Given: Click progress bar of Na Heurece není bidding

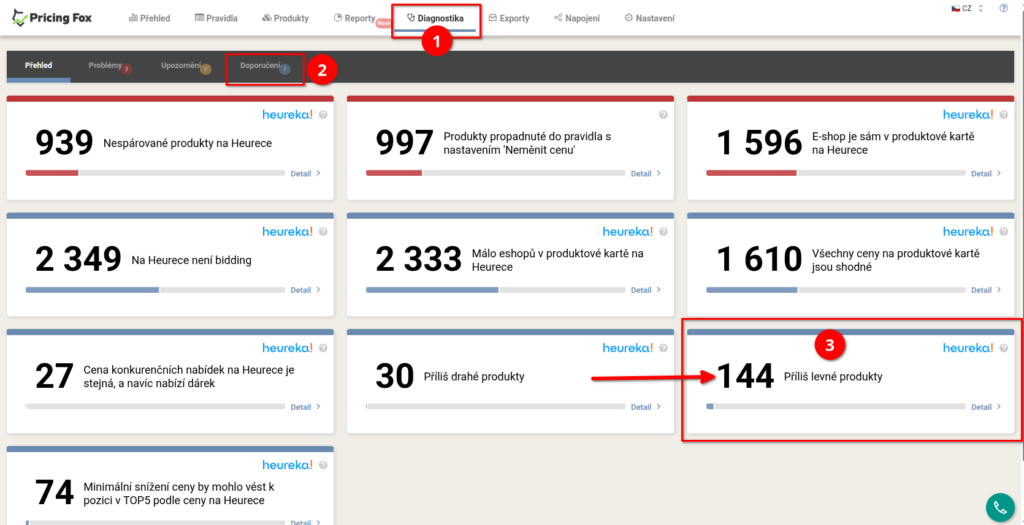Looking at the screenshot, I should pyautogui.click(x=155, y=290).
